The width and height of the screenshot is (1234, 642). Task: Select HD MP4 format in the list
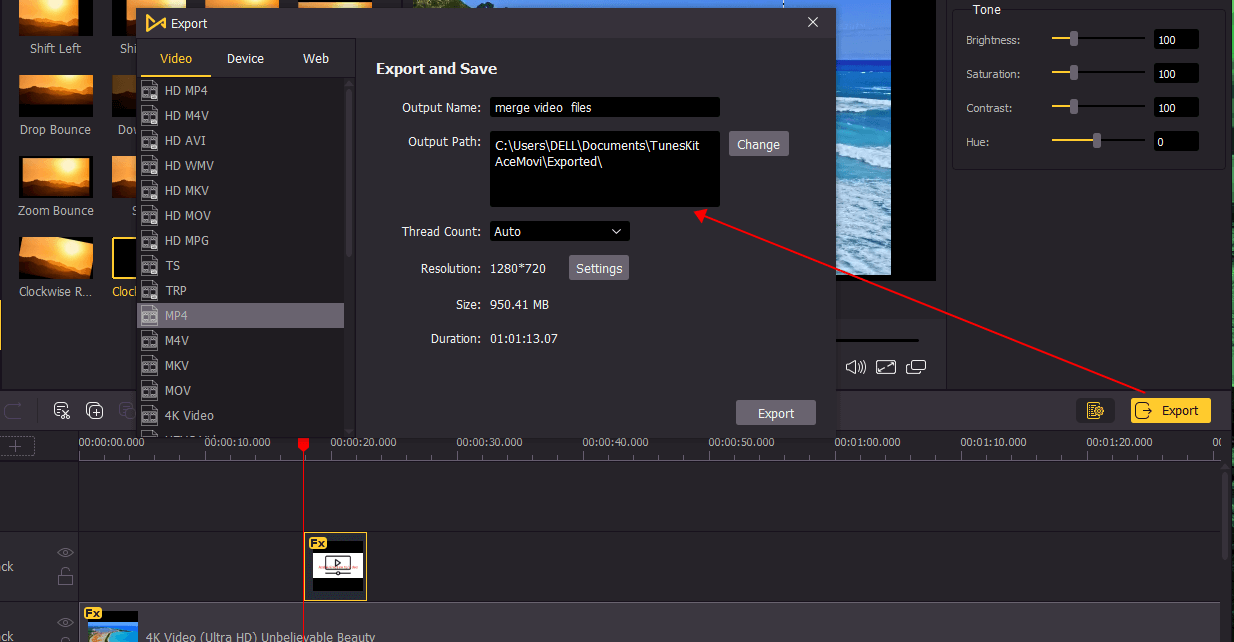coord(240,90)
